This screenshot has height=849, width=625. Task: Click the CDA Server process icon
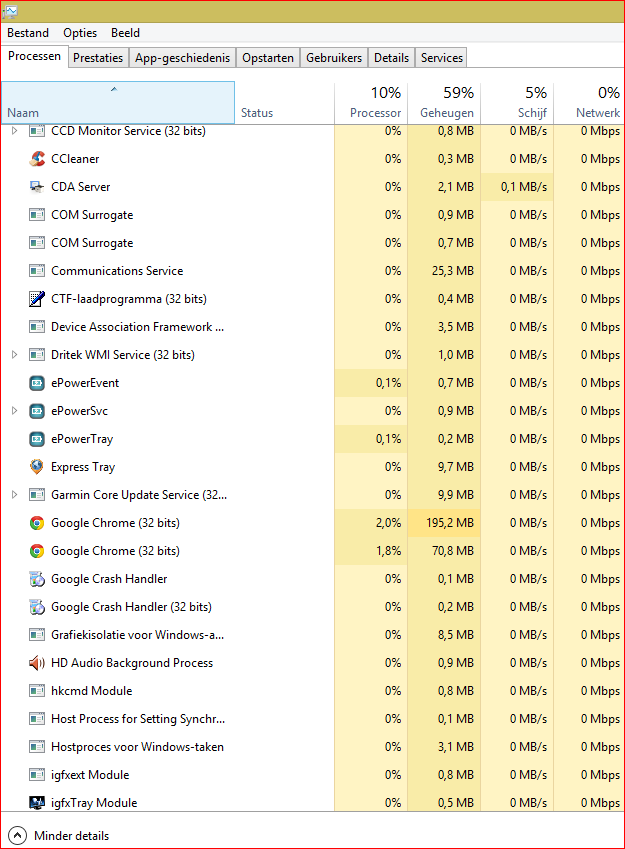(37, 187)
